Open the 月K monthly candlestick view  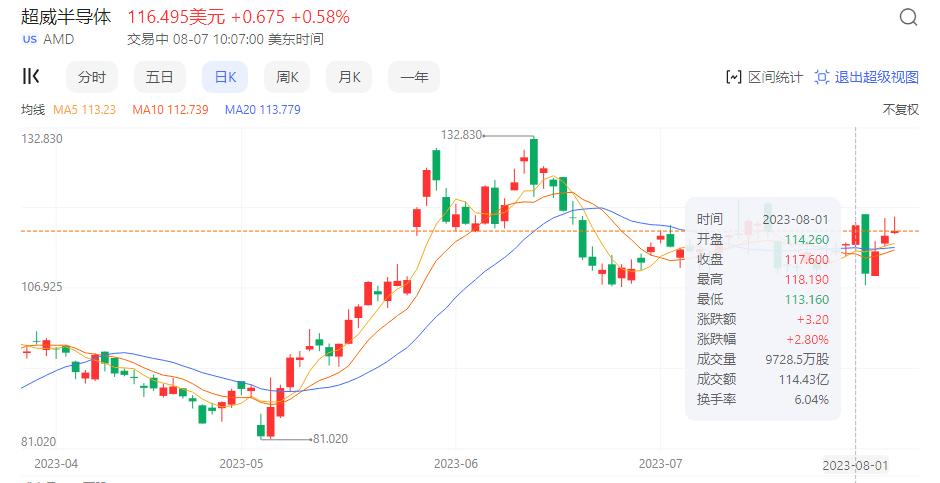click(x=349, y=77)
